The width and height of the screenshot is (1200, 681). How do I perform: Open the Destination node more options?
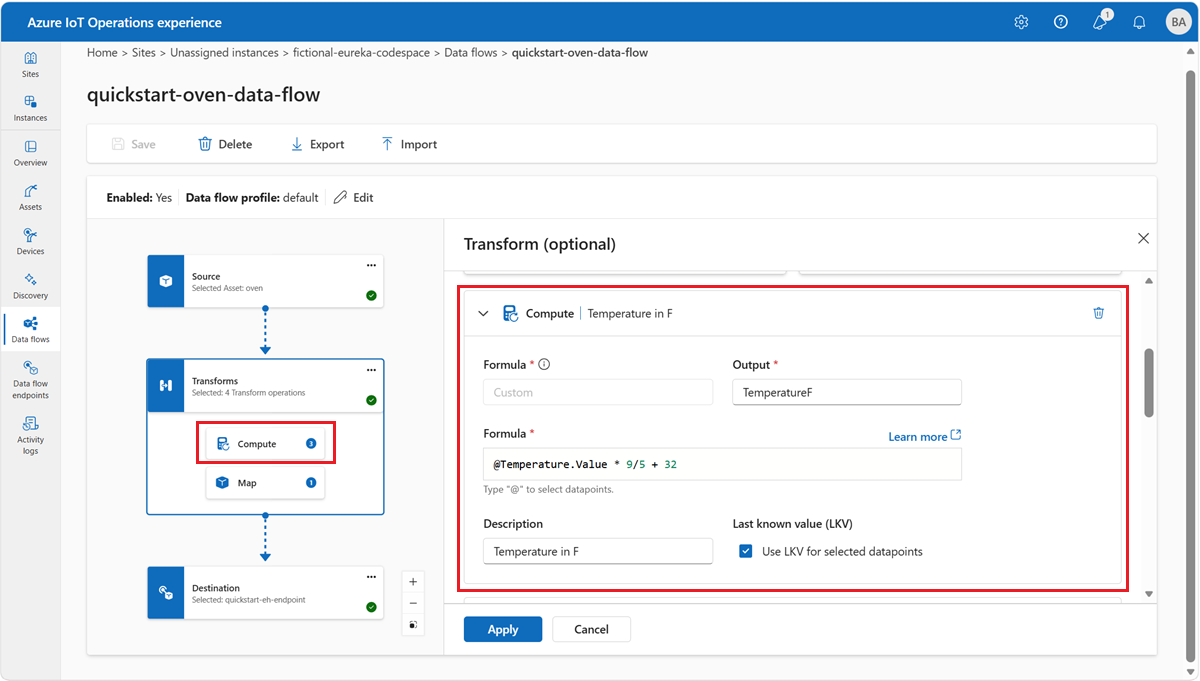[371, 577]
